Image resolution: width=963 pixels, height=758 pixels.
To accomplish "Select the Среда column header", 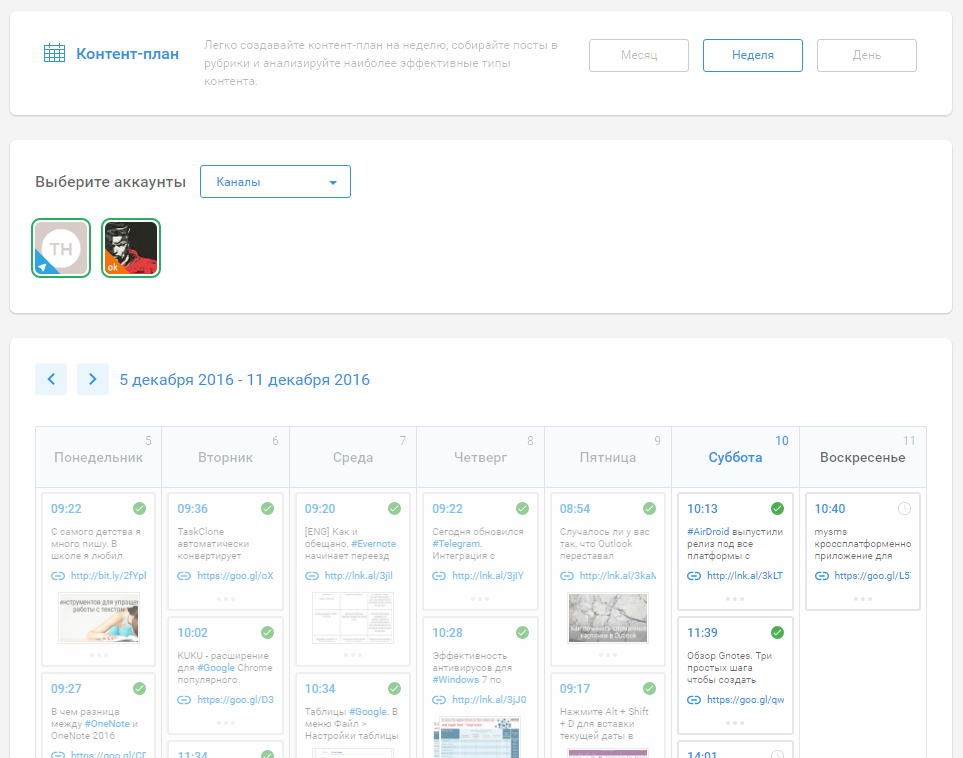I will [x=353, y=457].
